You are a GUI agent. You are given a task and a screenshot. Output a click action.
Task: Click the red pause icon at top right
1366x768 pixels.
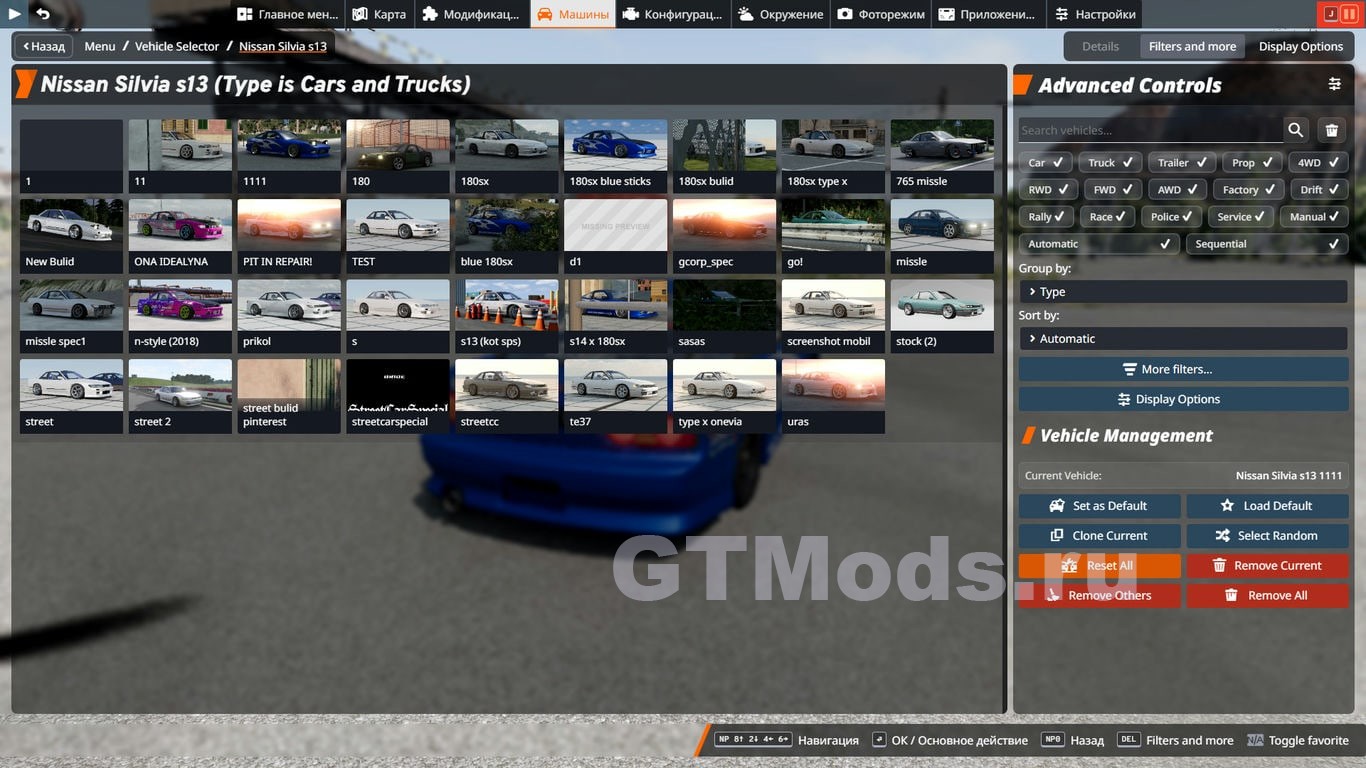tap(1350, 14)
